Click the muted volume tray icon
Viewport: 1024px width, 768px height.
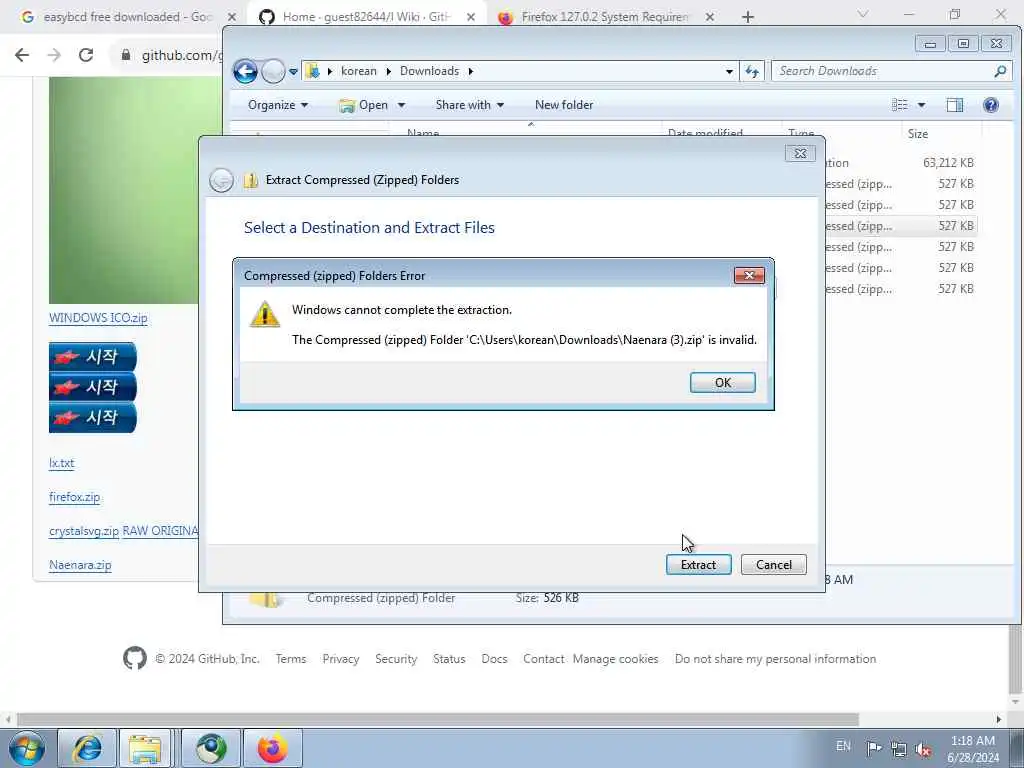(x=923, y=749)
